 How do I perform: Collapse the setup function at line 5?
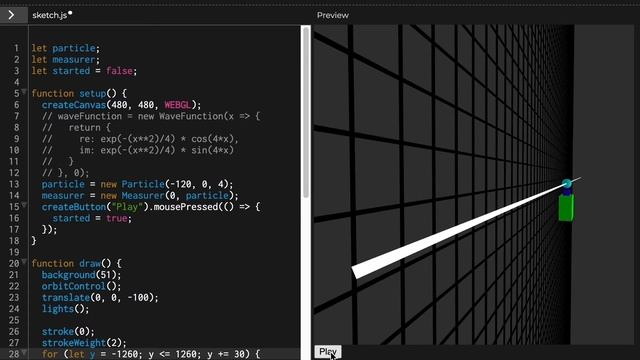click(24, 92)
